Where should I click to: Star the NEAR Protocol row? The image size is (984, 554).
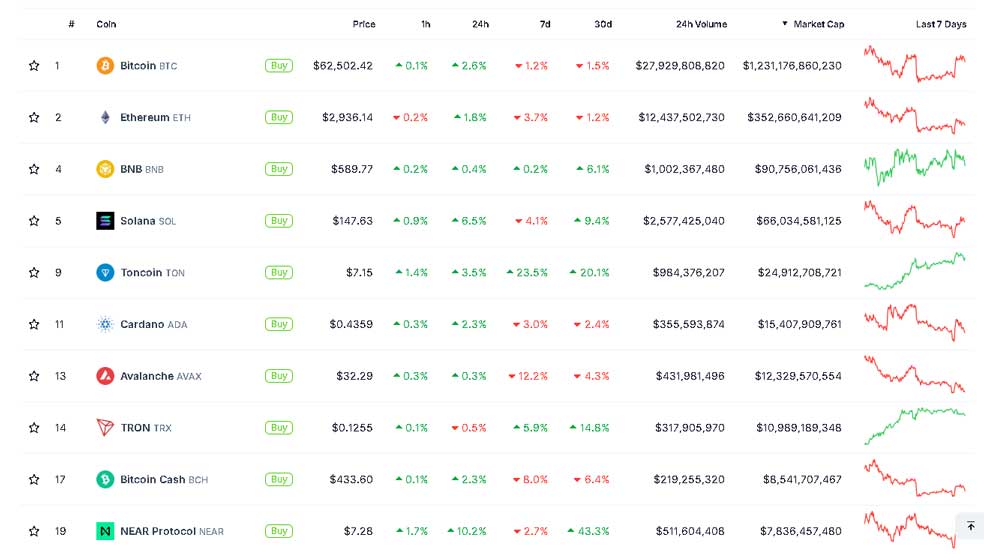tap(34, 531)
